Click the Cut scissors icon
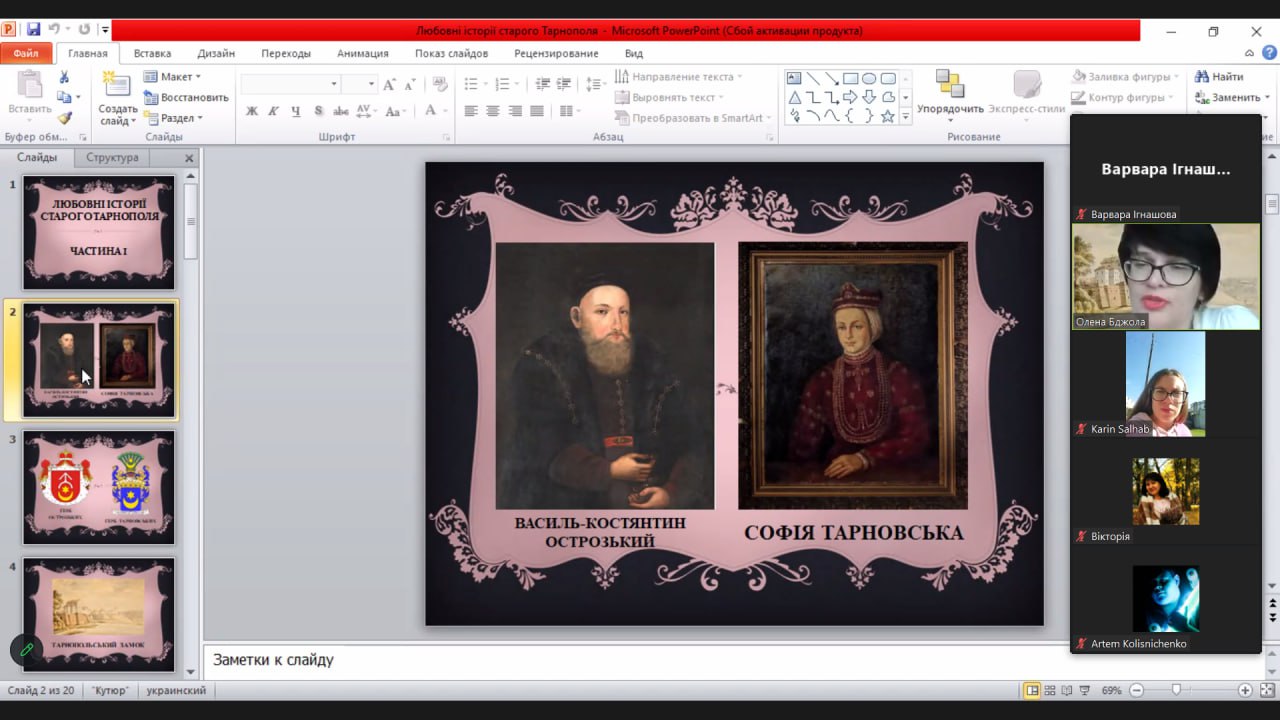Viewport: 1280px width, 720px height. [65, 77]
